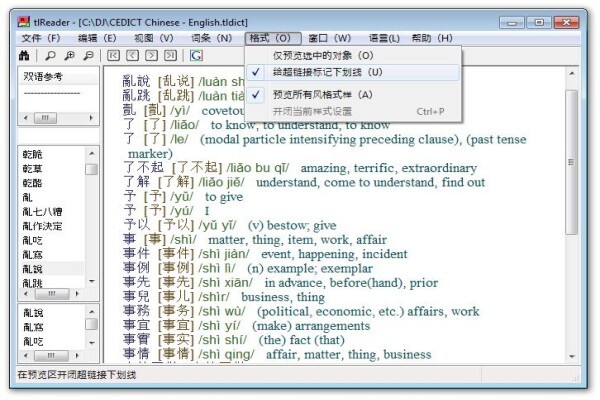Screen dimensions: 600x400
Task: Go to next entry navigation icon
Action: tap(151, 56)
